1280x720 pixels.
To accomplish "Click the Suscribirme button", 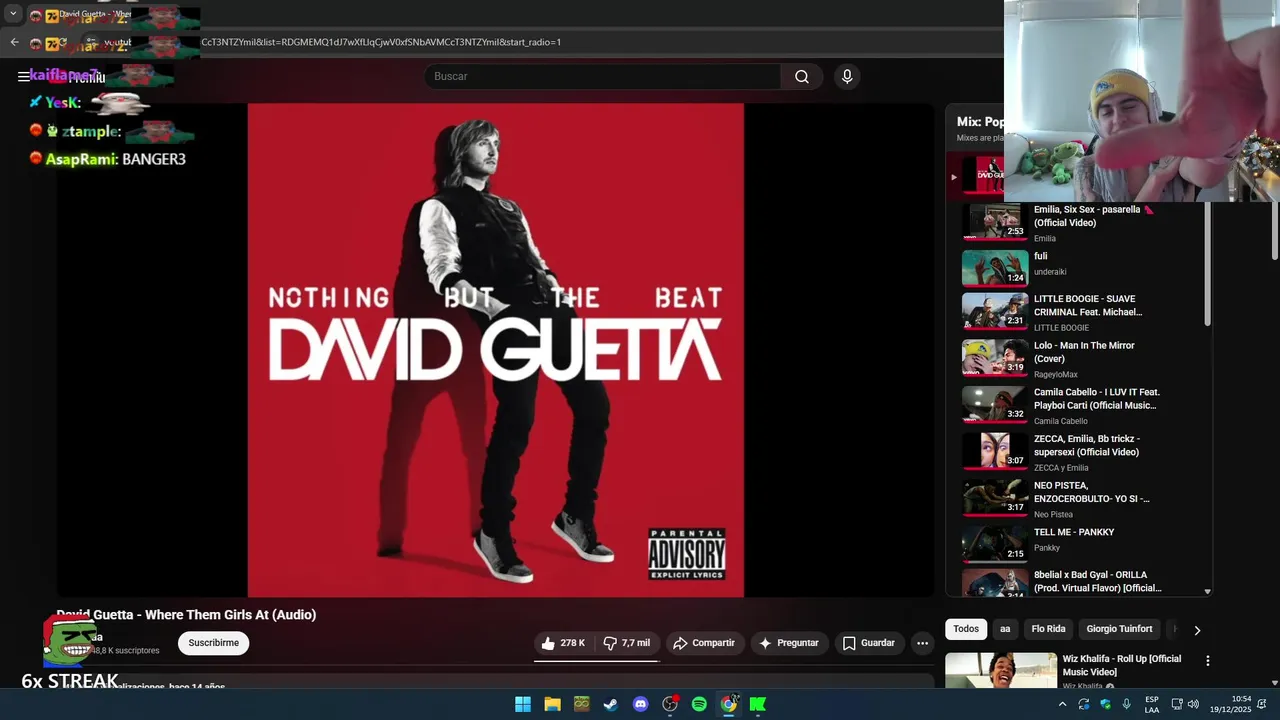I will [x=213, y=643].
